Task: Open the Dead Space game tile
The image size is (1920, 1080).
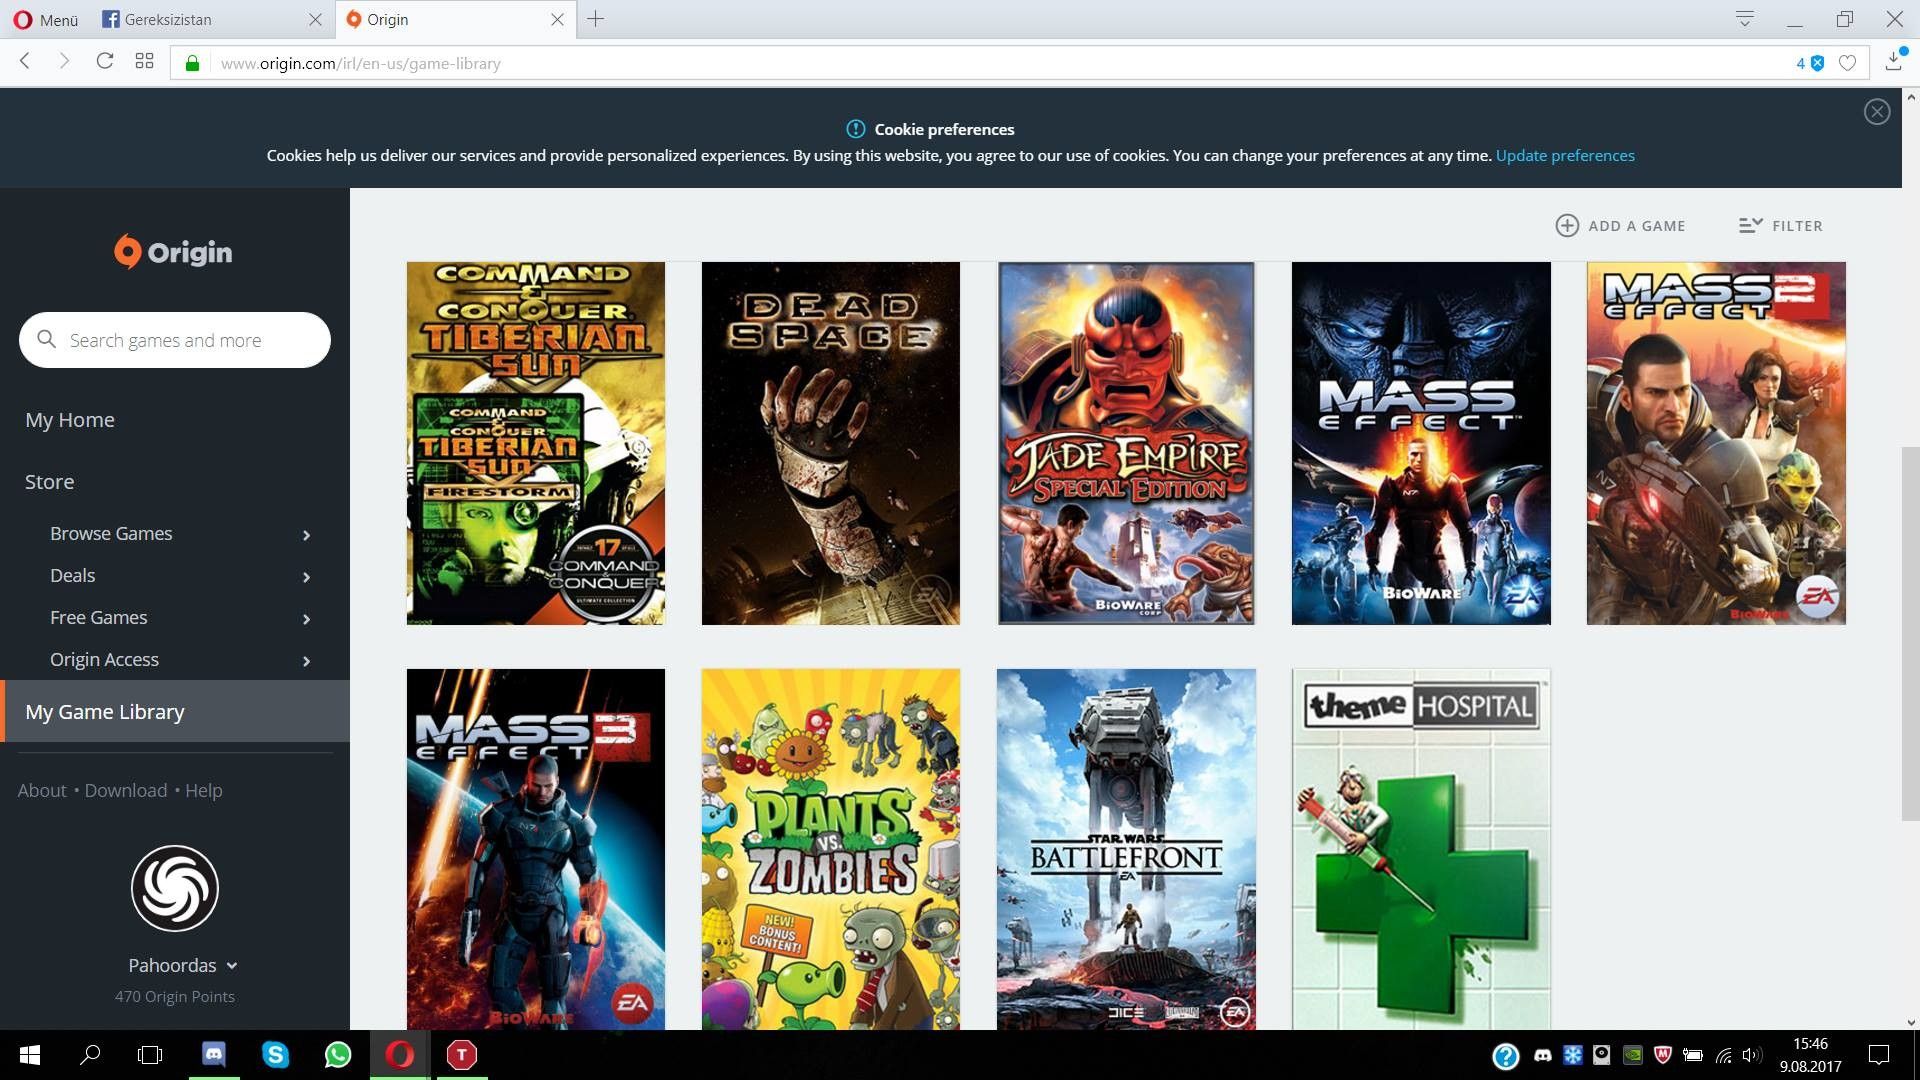Action: click(830, 444)
